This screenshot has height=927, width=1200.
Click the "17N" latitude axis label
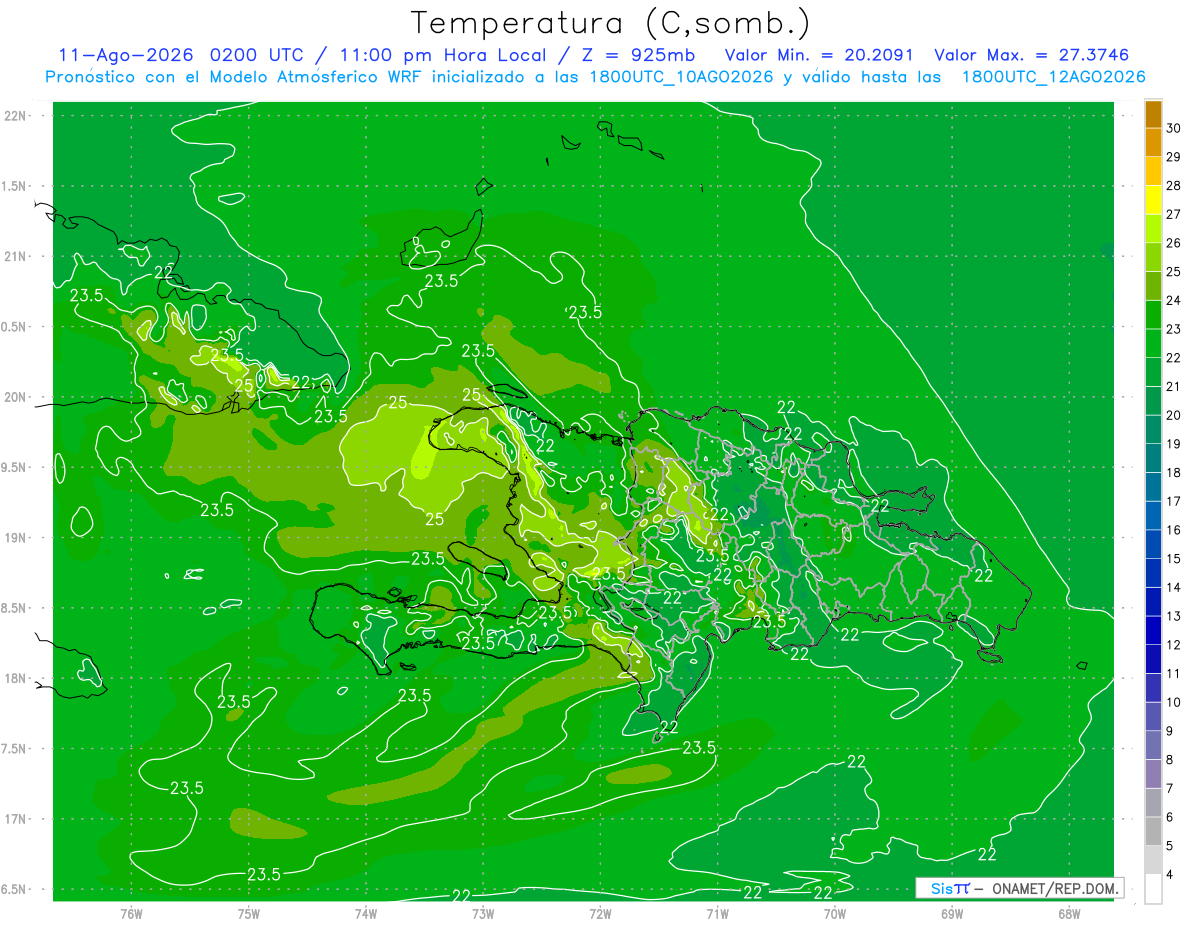click(15, 819)
